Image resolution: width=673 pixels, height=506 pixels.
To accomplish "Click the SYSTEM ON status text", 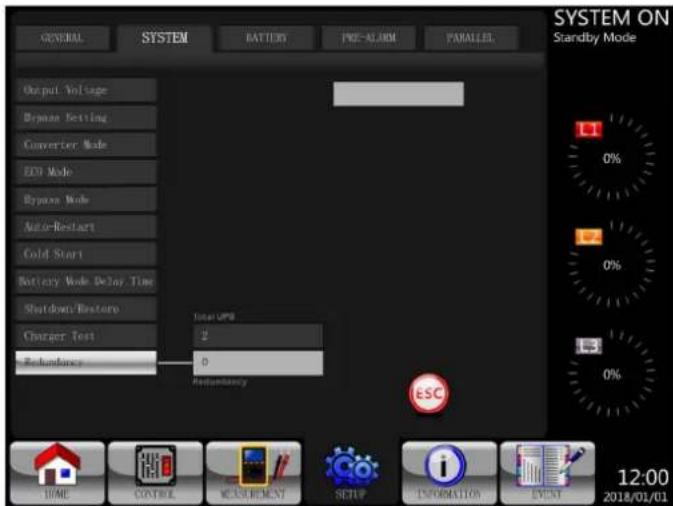I will pyautogui.click(x=611, y=18).
